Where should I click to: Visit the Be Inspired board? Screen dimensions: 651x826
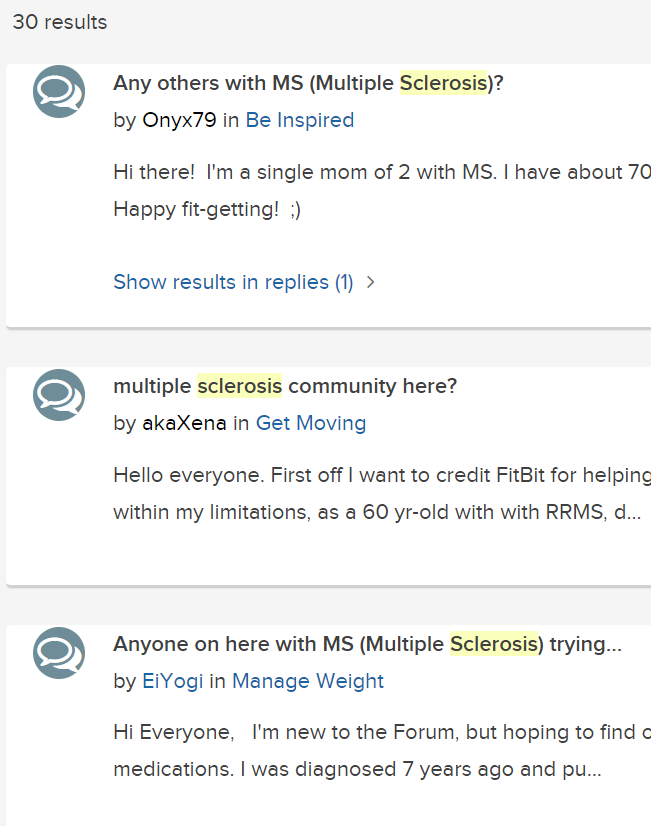tap(300, 120)
